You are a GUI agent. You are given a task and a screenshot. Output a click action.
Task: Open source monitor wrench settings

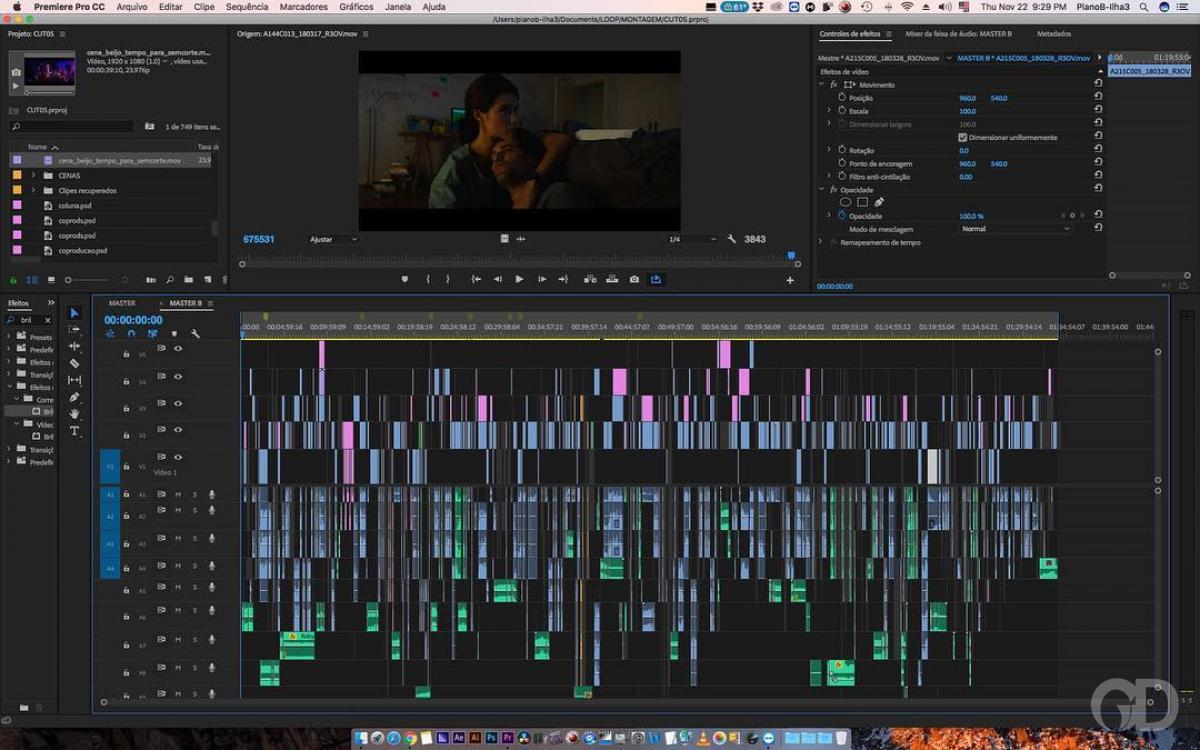coord(732,239)
